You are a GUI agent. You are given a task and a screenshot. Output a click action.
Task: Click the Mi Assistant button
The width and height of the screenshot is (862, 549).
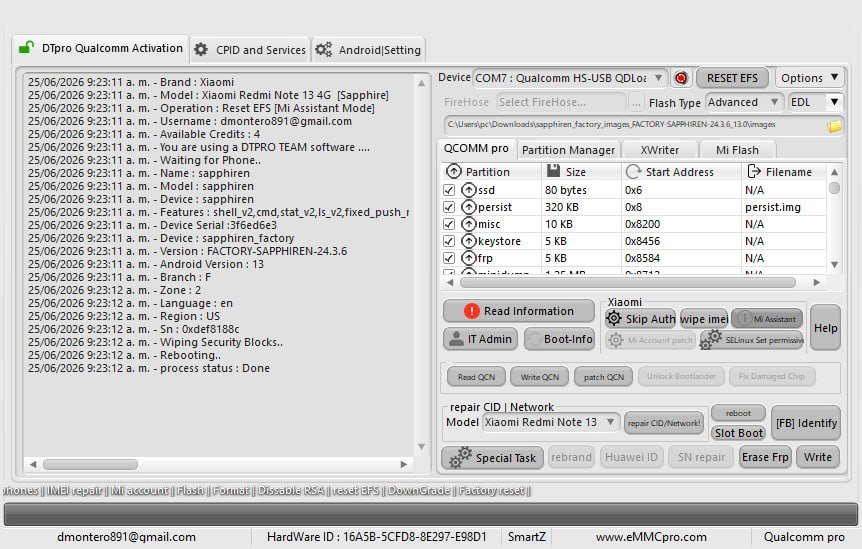(767, 319)
